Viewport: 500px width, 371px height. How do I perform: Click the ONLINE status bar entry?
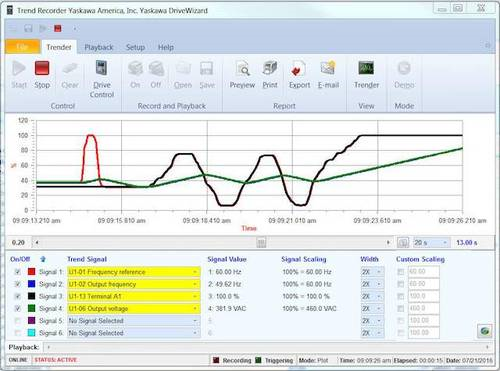18,360
